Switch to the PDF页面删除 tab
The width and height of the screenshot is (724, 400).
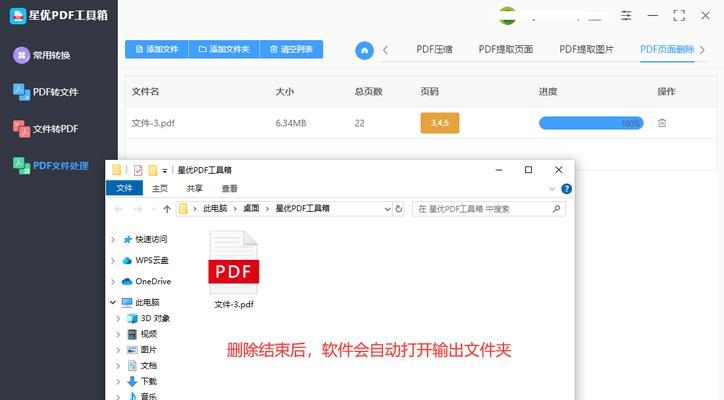coord(667,49)
